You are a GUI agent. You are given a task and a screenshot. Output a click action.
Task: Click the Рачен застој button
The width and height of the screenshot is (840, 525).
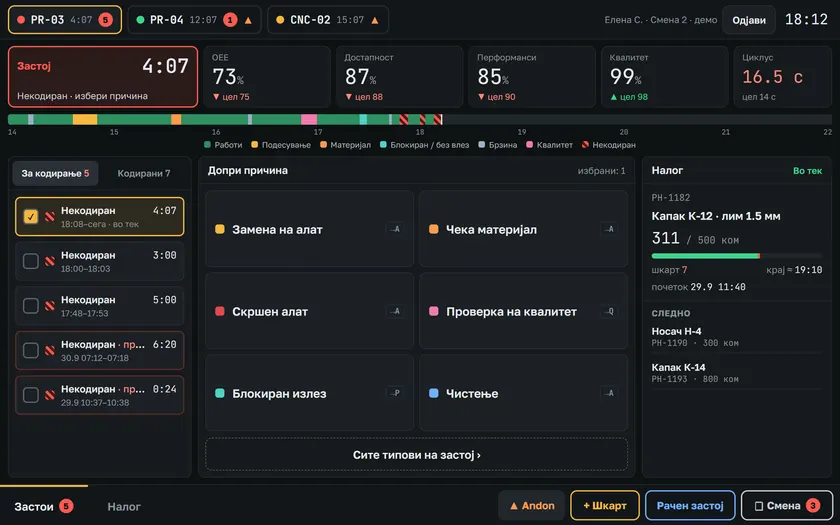pyautogui.click(x=690, y=506)
